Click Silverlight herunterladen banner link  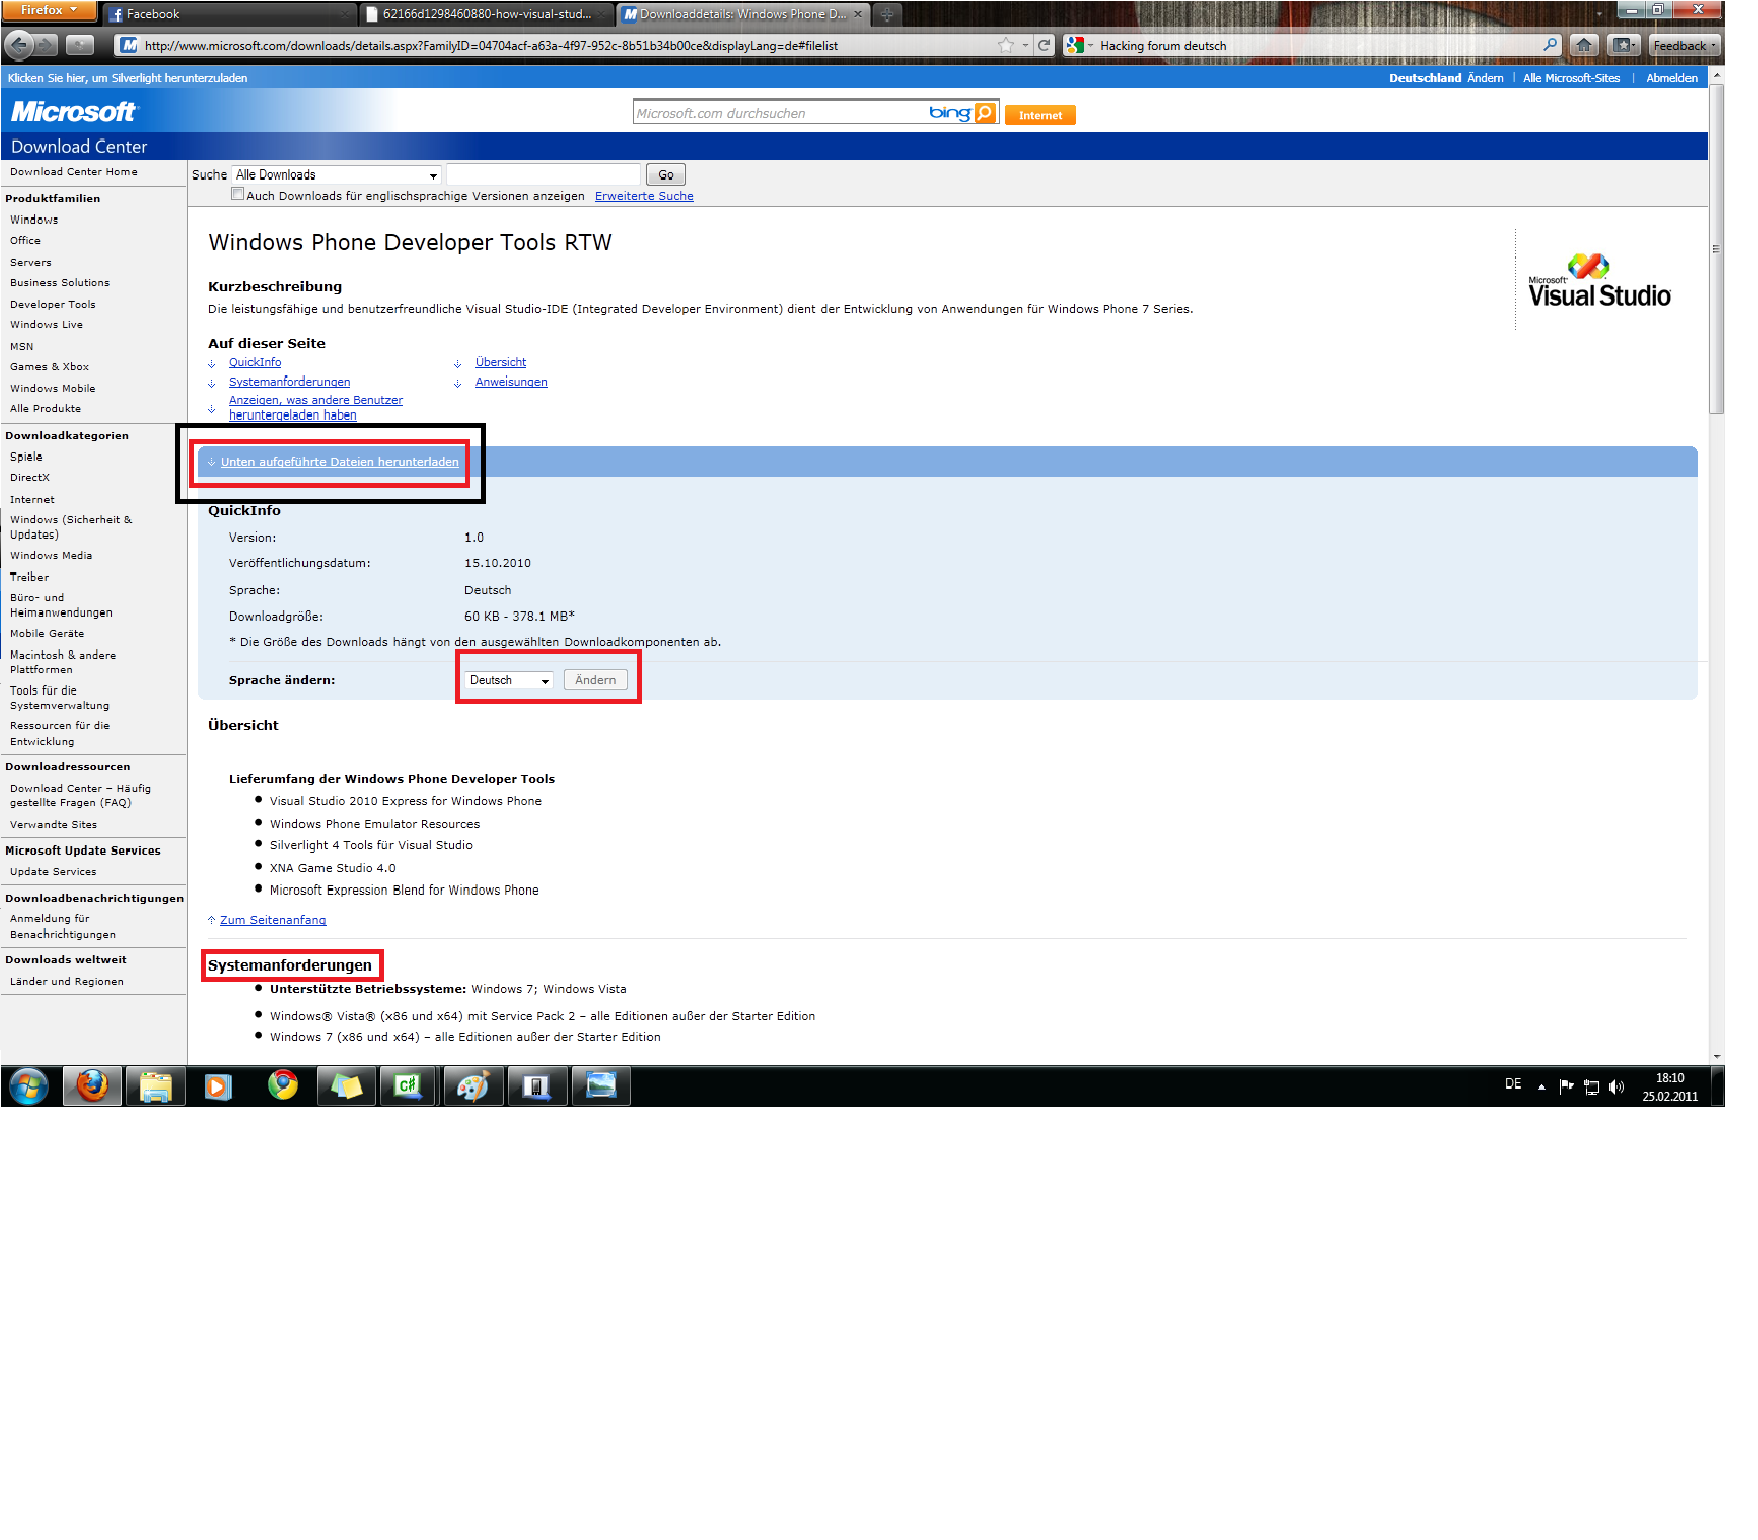click(x=127, y=78)
